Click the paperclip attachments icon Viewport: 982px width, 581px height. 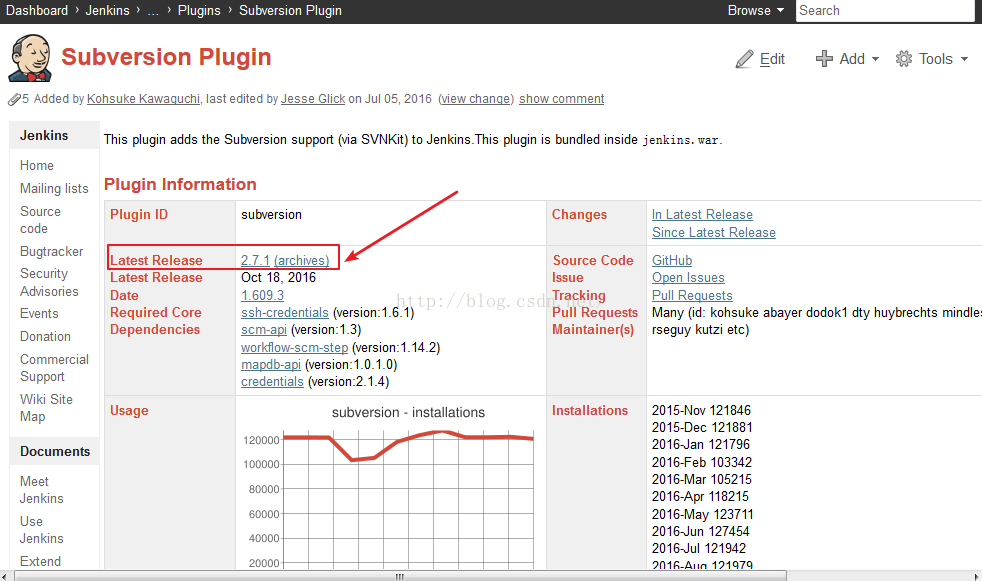[x=14, y=99]
